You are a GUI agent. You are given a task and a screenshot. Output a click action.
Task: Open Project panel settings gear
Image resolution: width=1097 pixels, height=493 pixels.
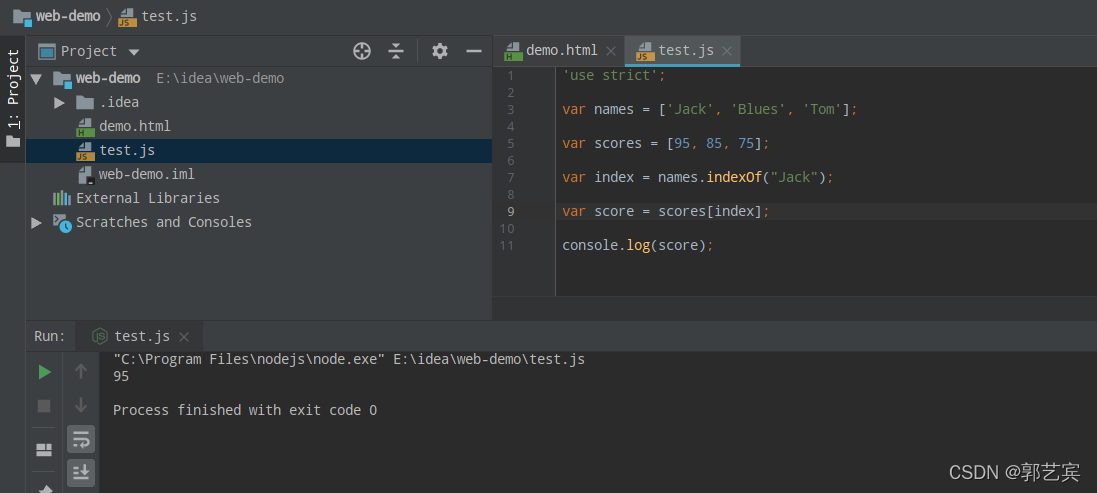439,51
